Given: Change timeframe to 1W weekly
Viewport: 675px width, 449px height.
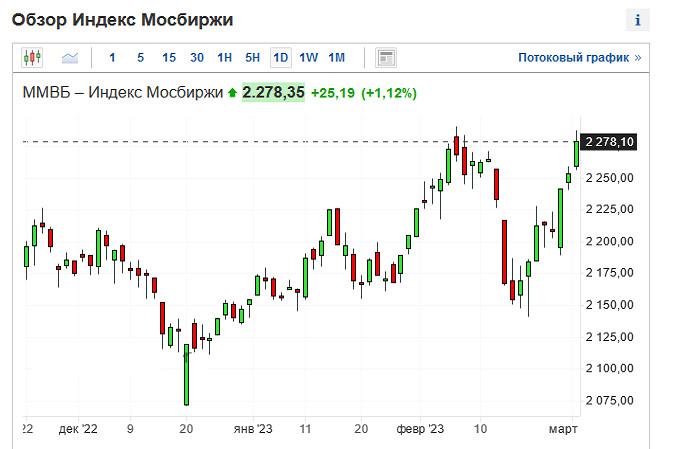Looking at the screenshot, I should [309, 58].
